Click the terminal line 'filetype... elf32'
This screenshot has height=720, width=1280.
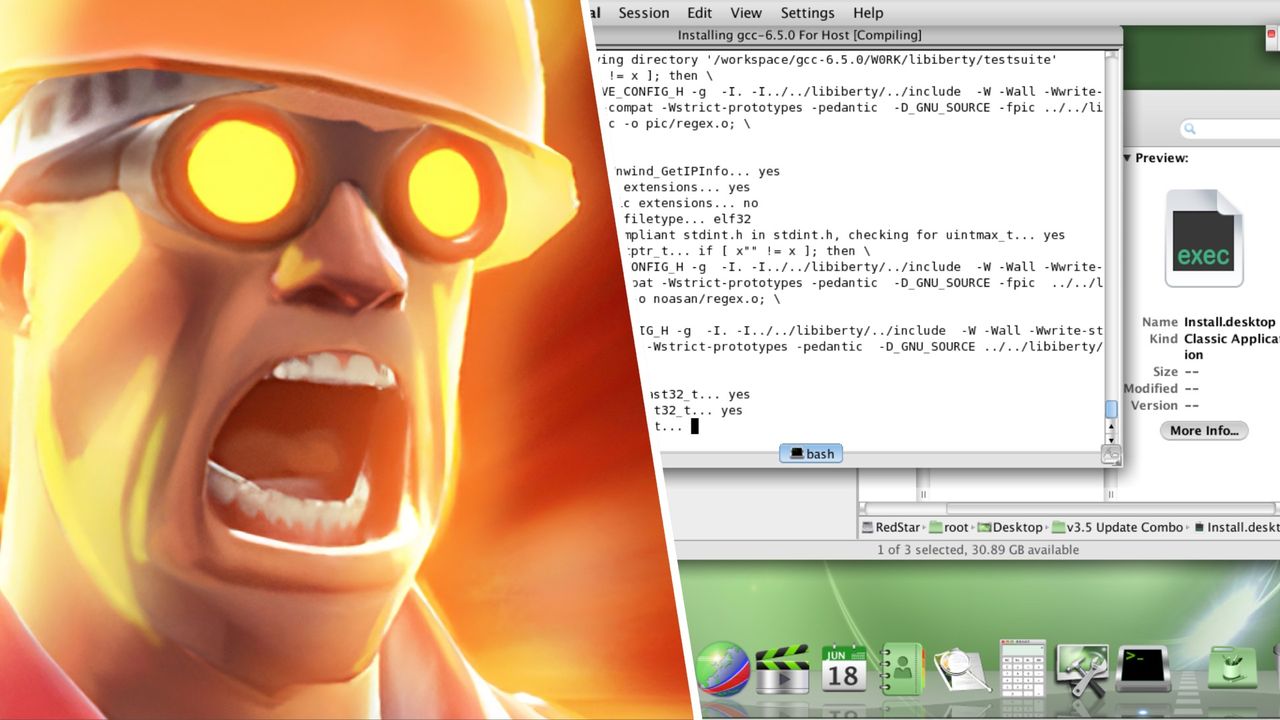(x=687, y=219)
